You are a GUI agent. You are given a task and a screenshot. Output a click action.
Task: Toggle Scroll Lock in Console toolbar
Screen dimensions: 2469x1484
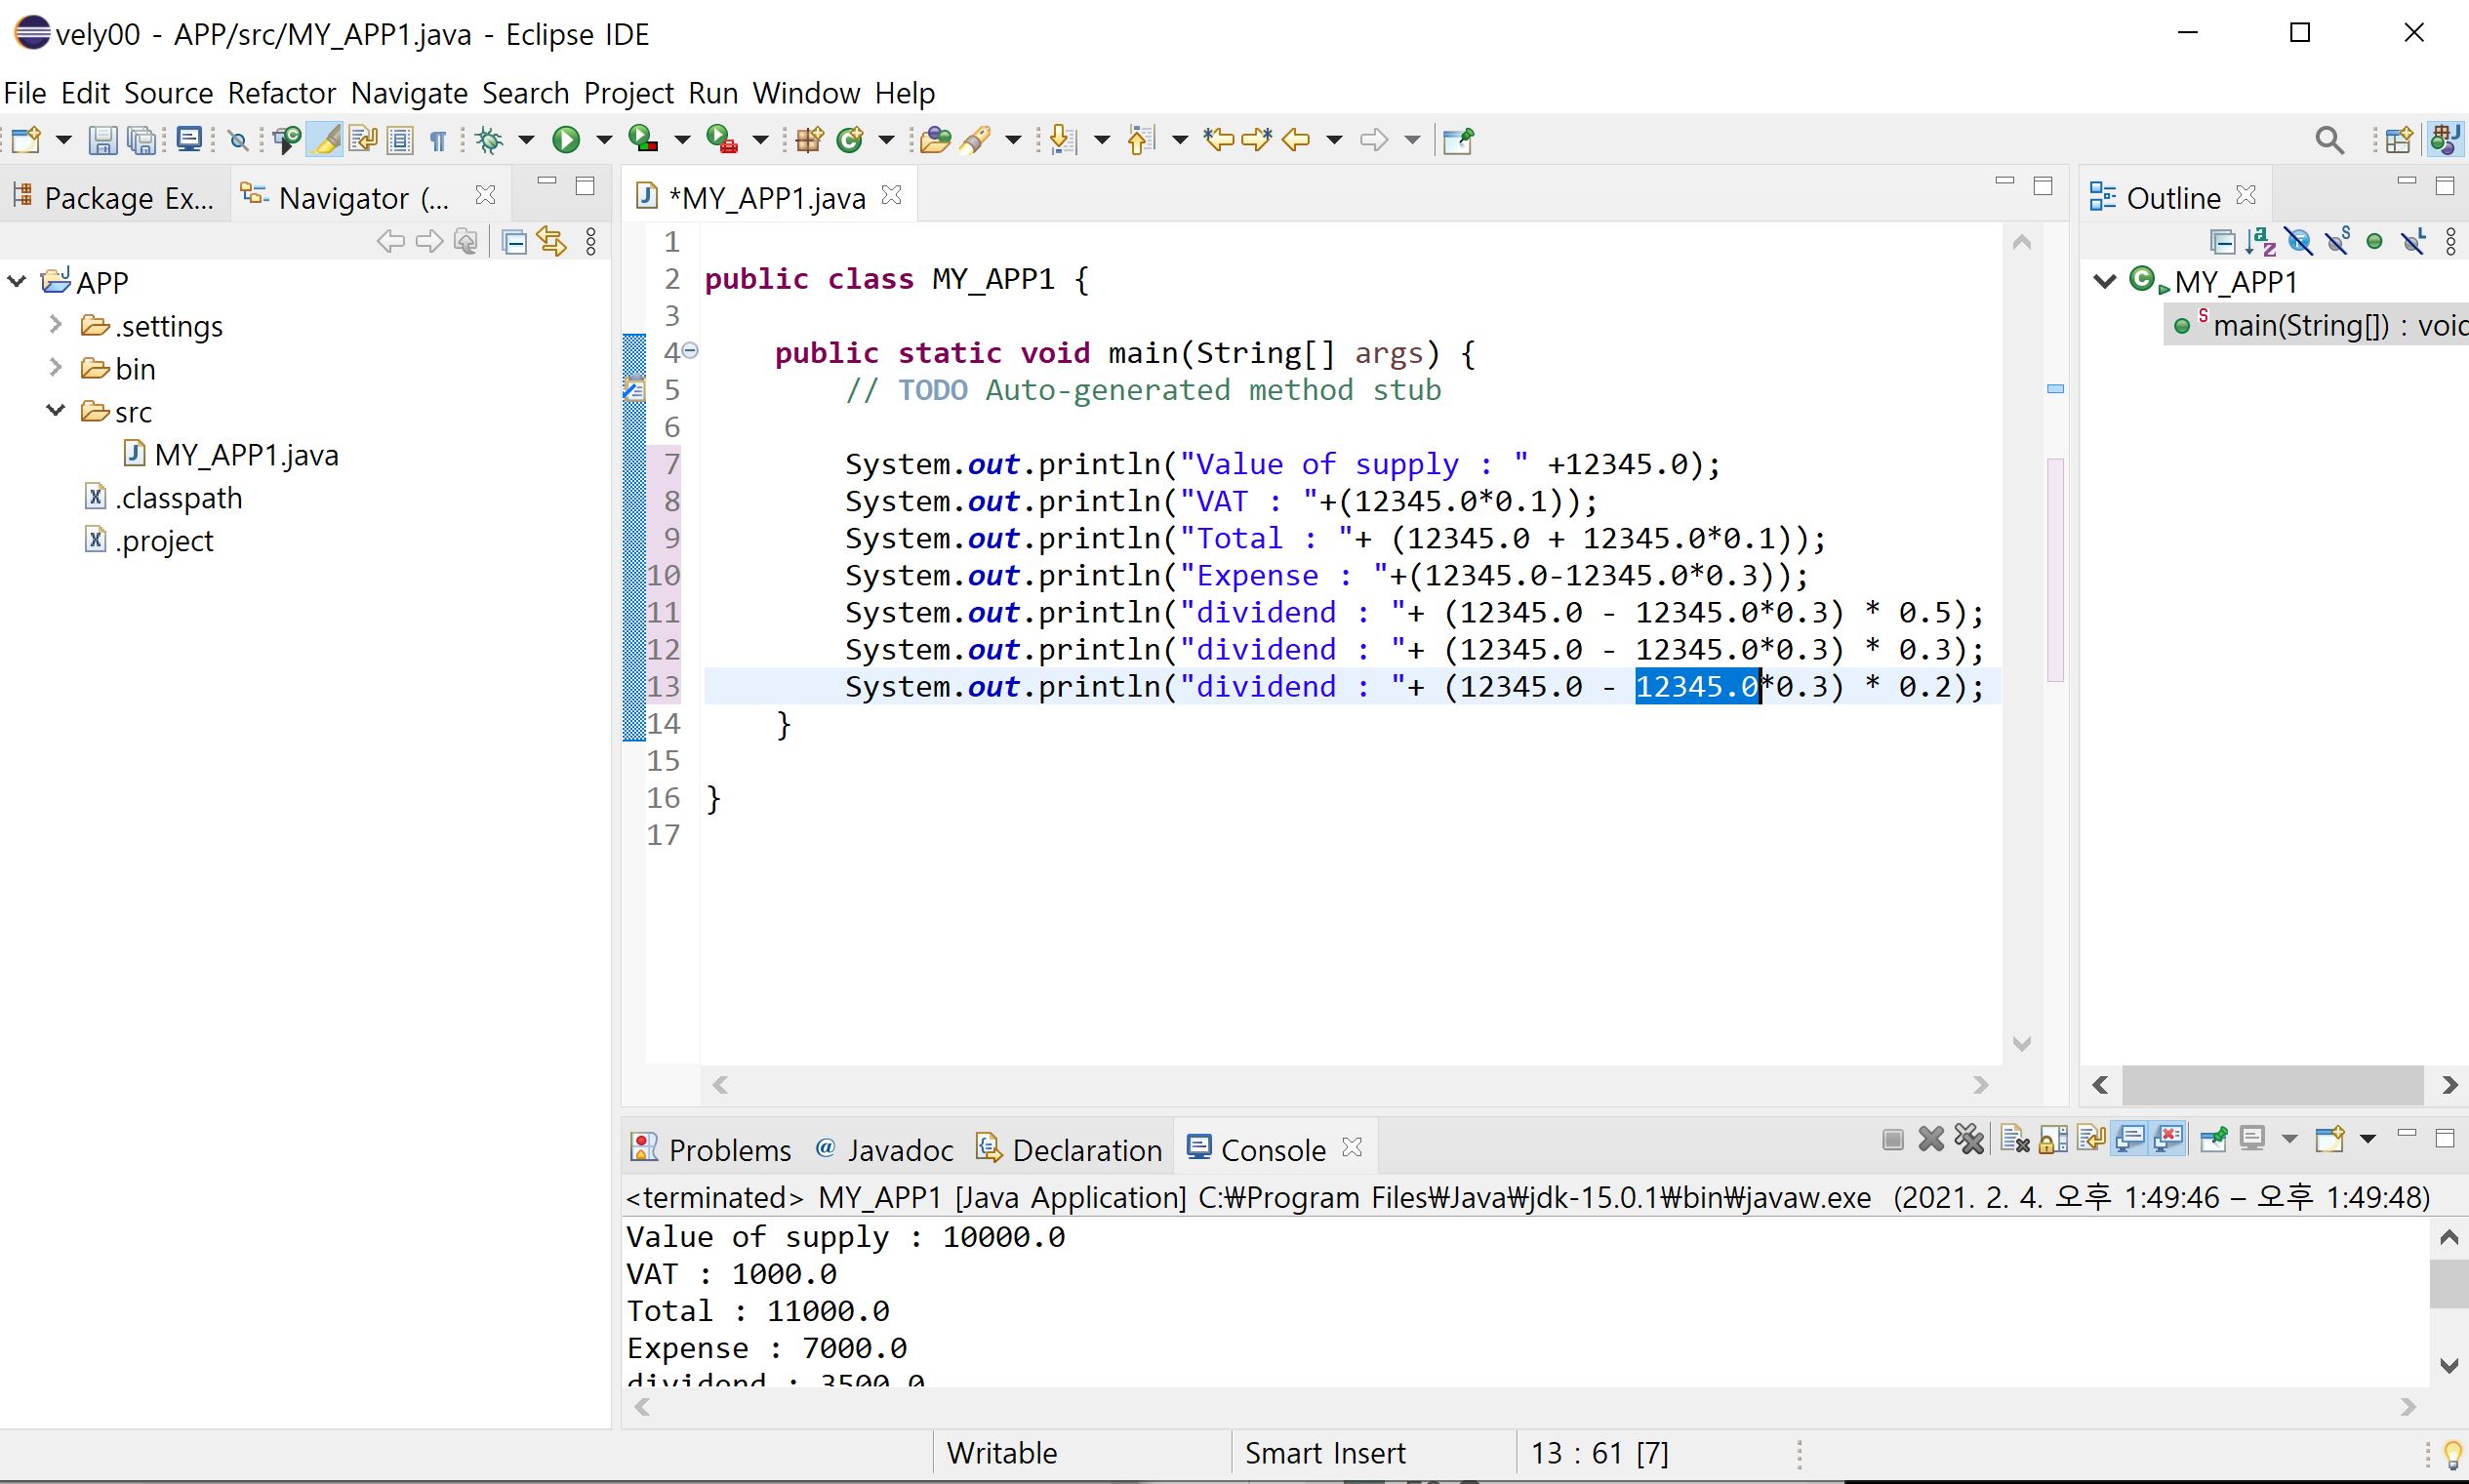[x=2053, y=1139]
